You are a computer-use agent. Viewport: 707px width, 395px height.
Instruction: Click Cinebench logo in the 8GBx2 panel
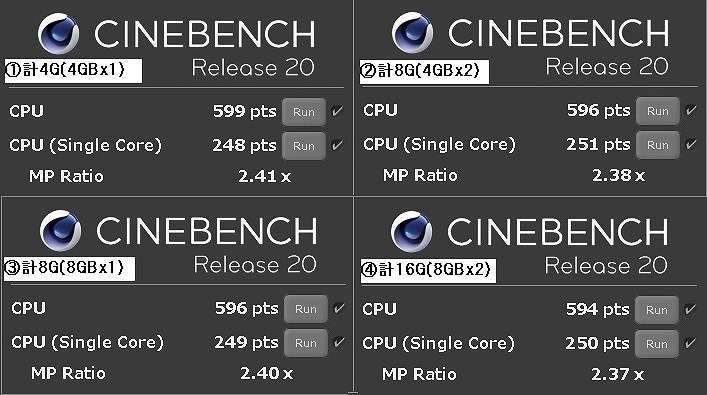(x=411, y=231)
